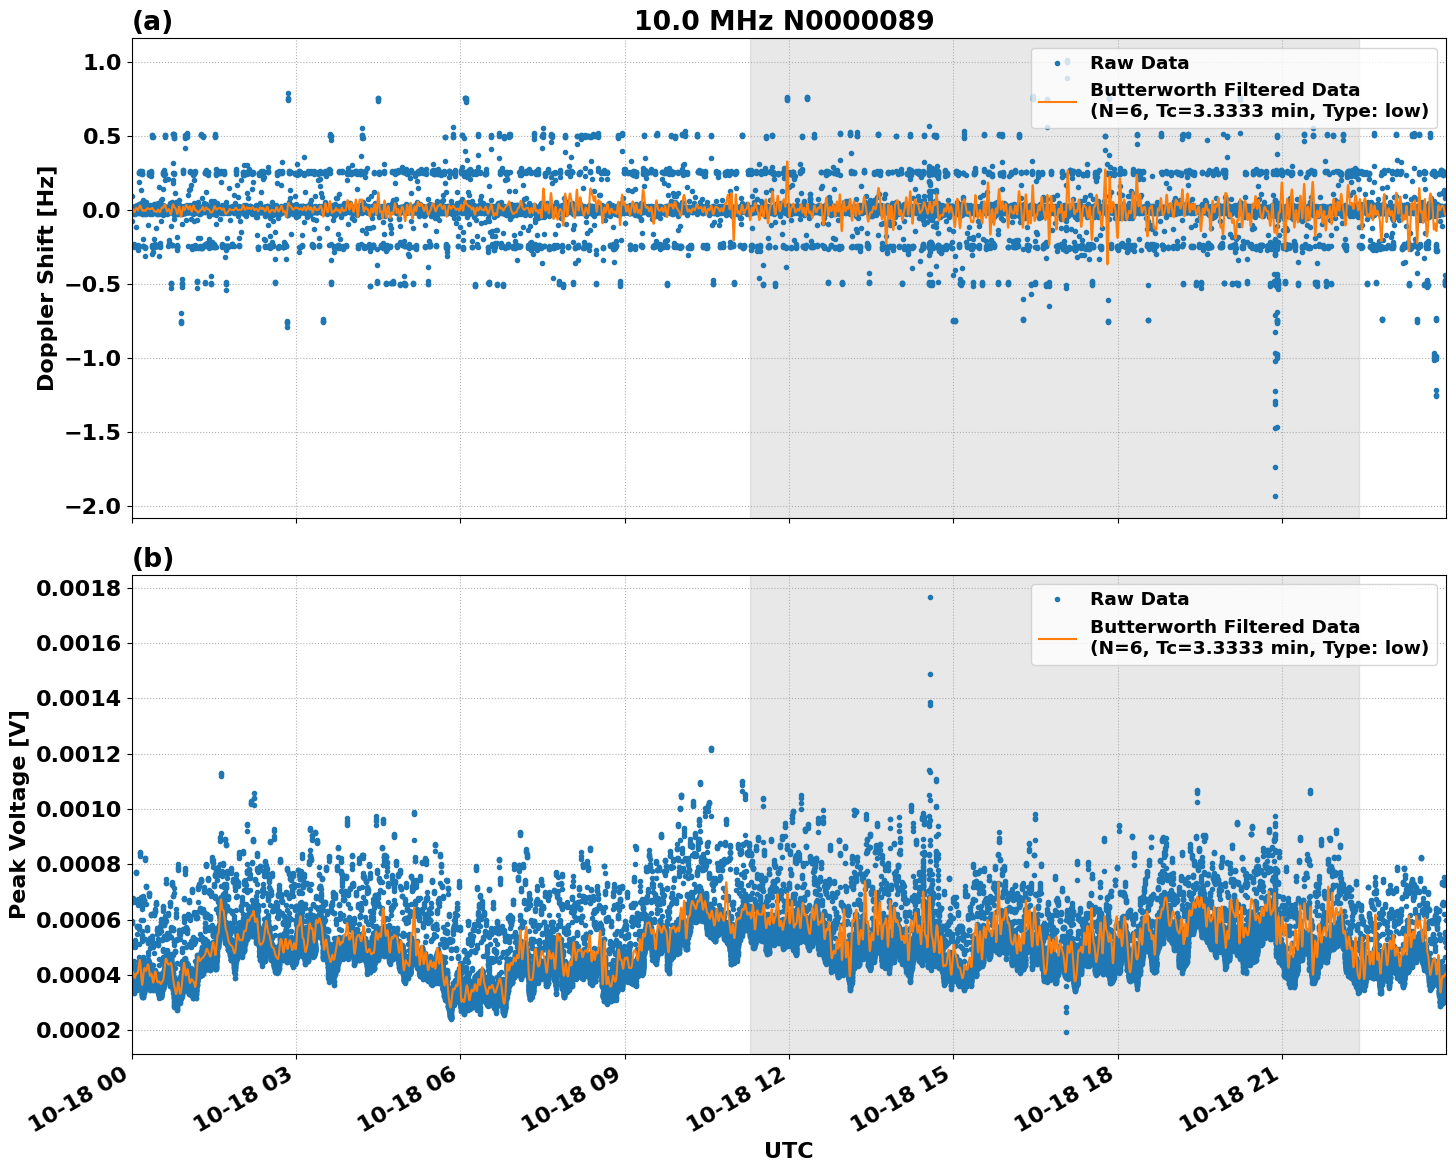Click the plot title '10.0 MHz N0000089'
Viewport: 1456px width, 1172px height.
click(784, 21)
